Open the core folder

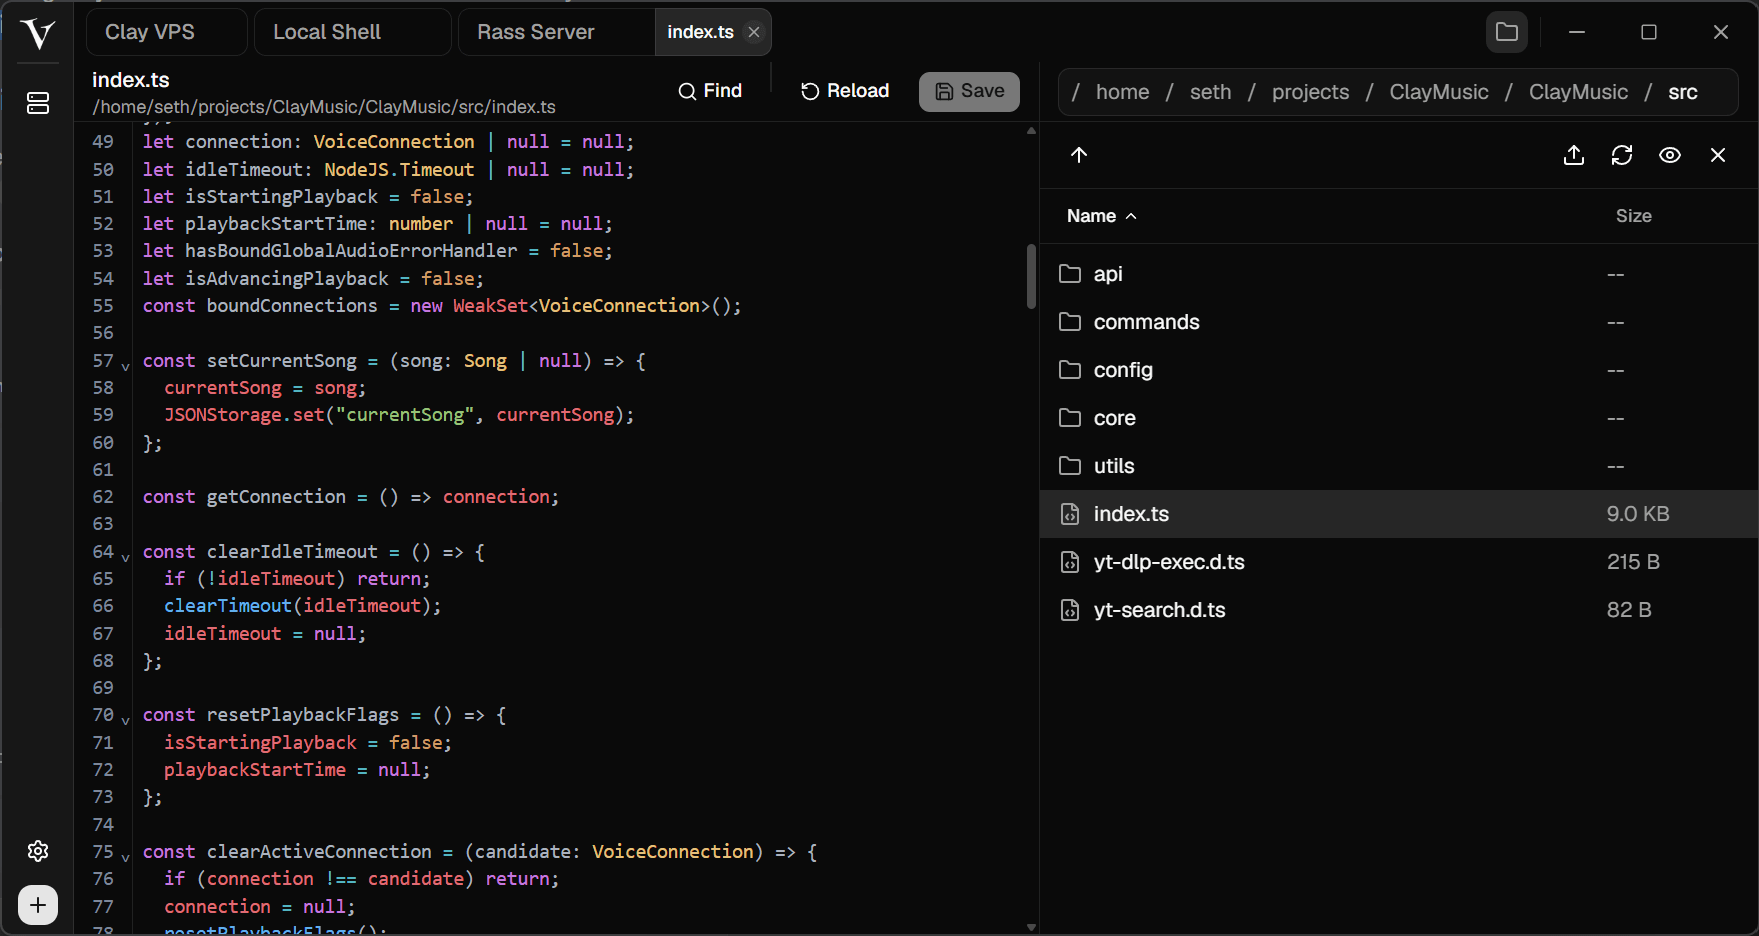[x=1399, y=418]
